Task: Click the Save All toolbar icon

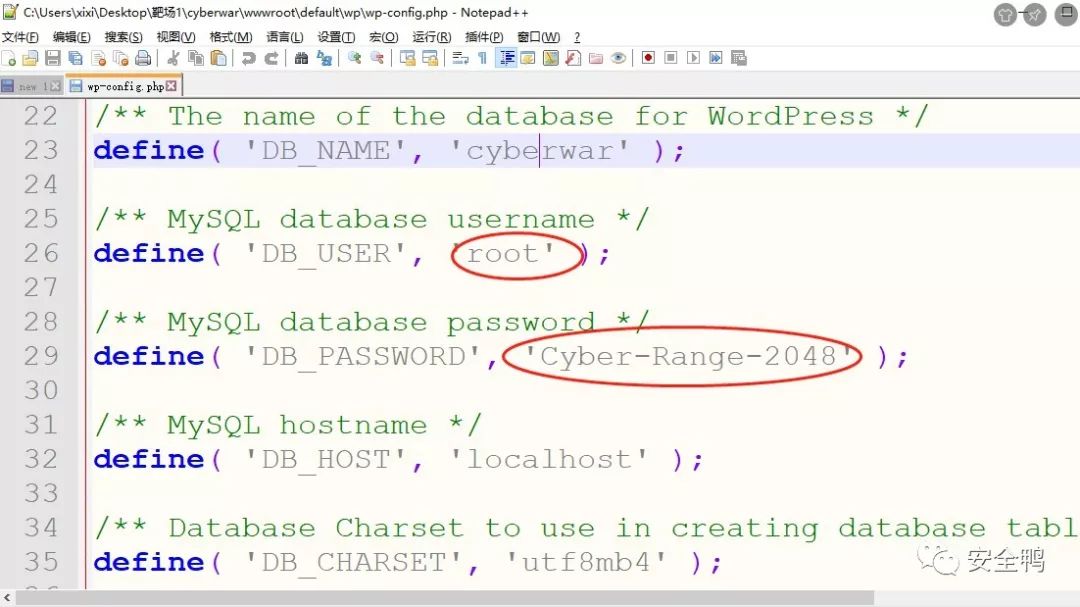Action: (75, 59)
